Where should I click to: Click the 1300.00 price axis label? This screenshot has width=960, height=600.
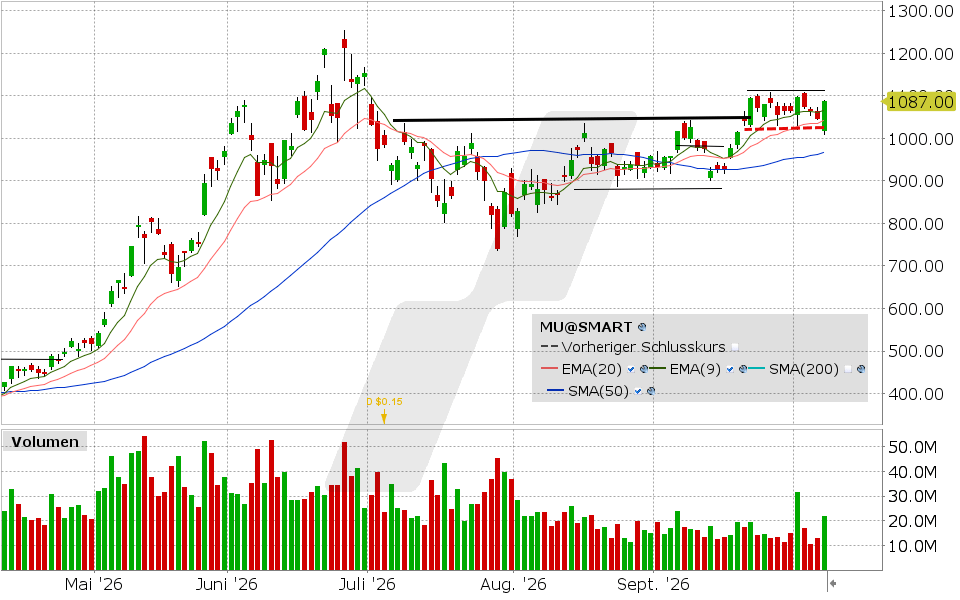coord(921,11)
